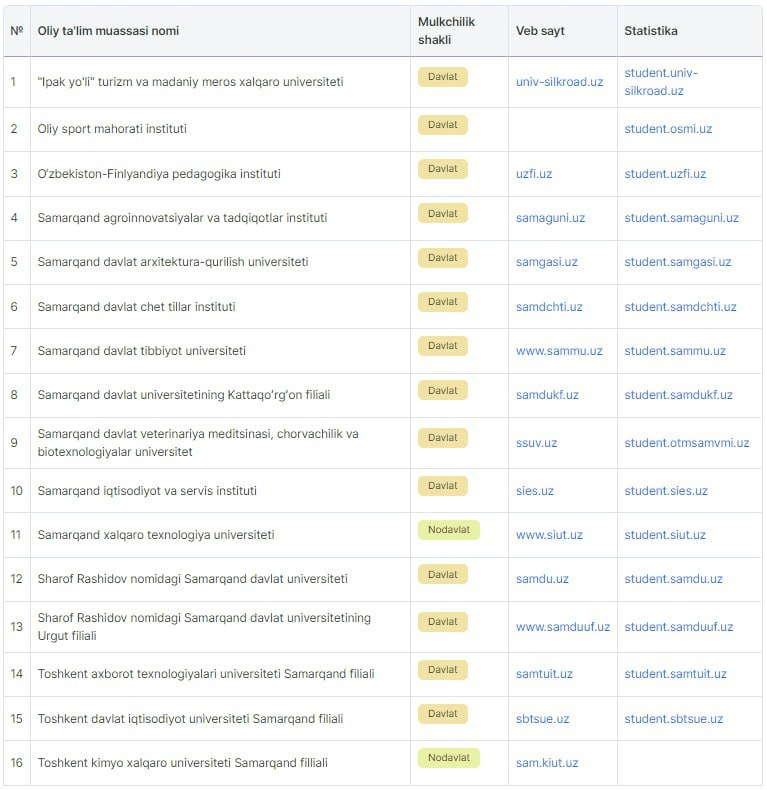Visit the www.samduuf.uz website link

point(562,627)
